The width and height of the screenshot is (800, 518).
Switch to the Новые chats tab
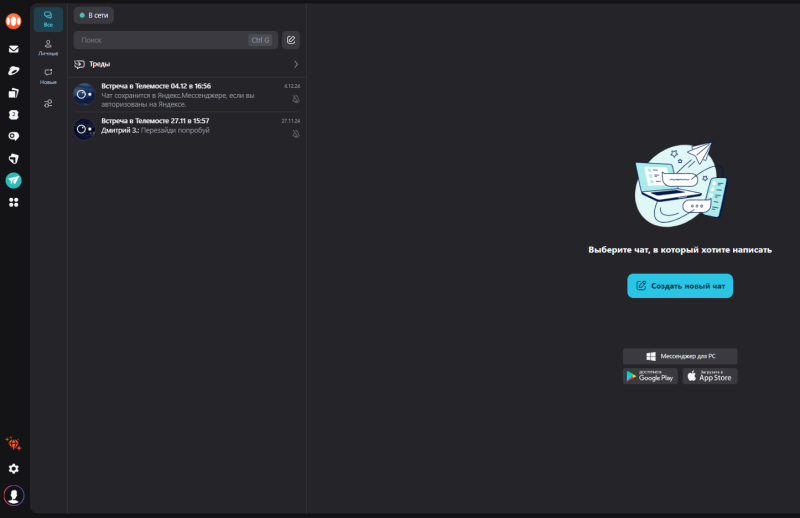click(x=48, y=75)
